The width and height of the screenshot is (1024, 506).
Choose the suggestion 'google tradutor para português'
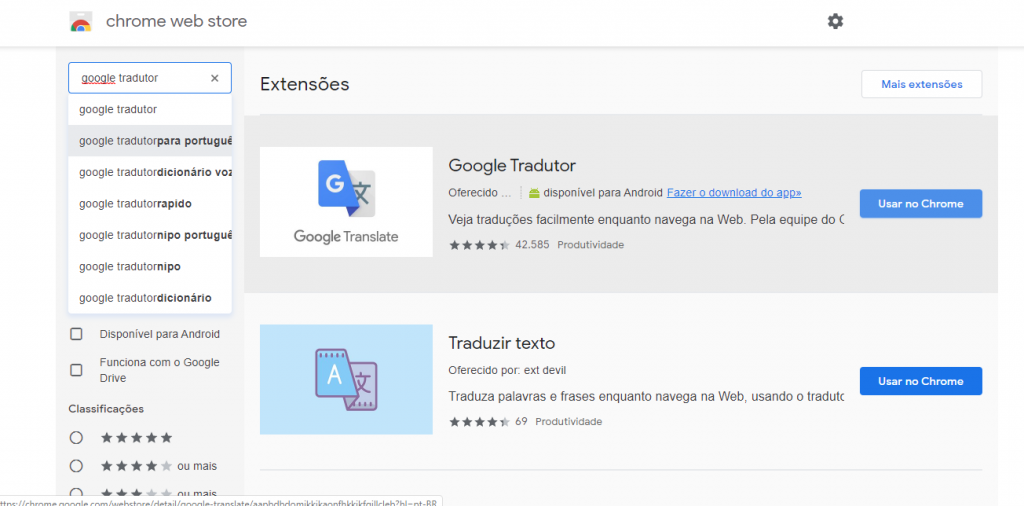[x=150, y=141]
